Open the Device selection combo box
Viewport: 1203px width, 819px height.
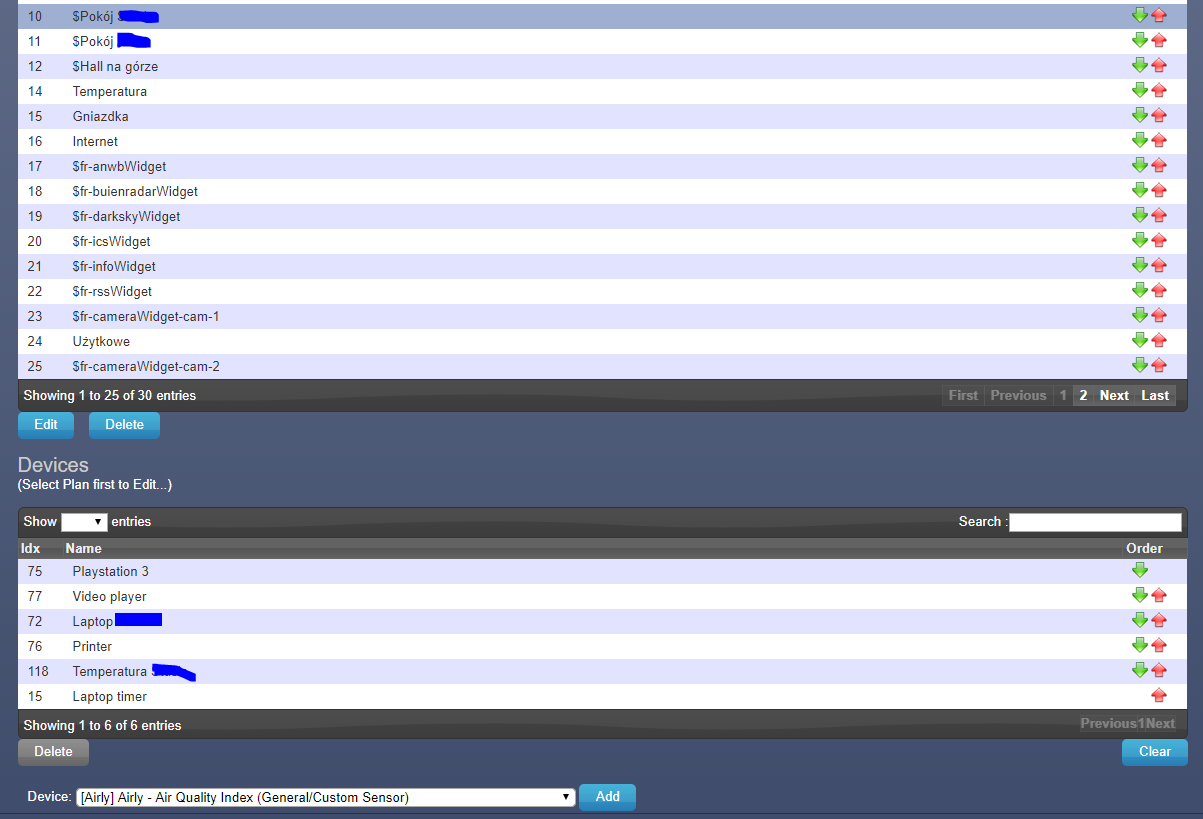[326, 797]
